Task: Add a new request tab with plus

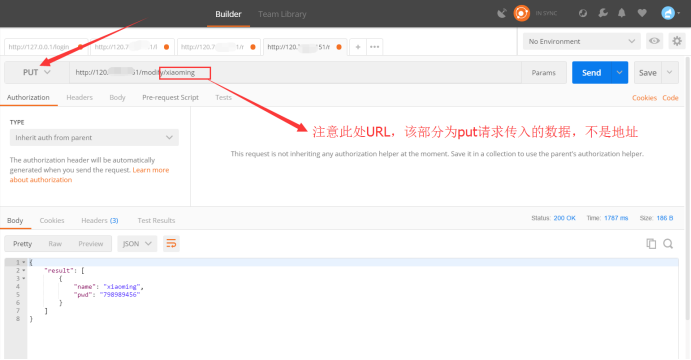Action: 358,47
